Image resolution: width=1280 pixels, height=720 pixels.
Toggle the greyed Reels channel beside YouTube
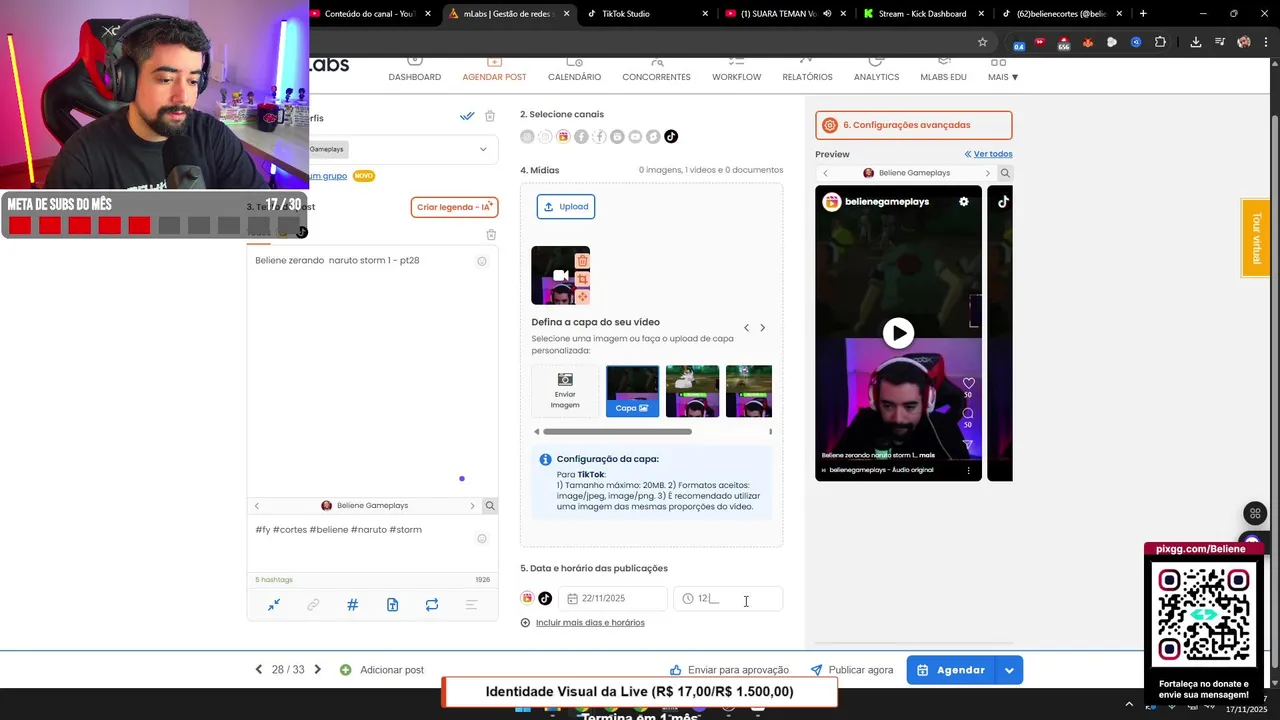tap(617, 137)
